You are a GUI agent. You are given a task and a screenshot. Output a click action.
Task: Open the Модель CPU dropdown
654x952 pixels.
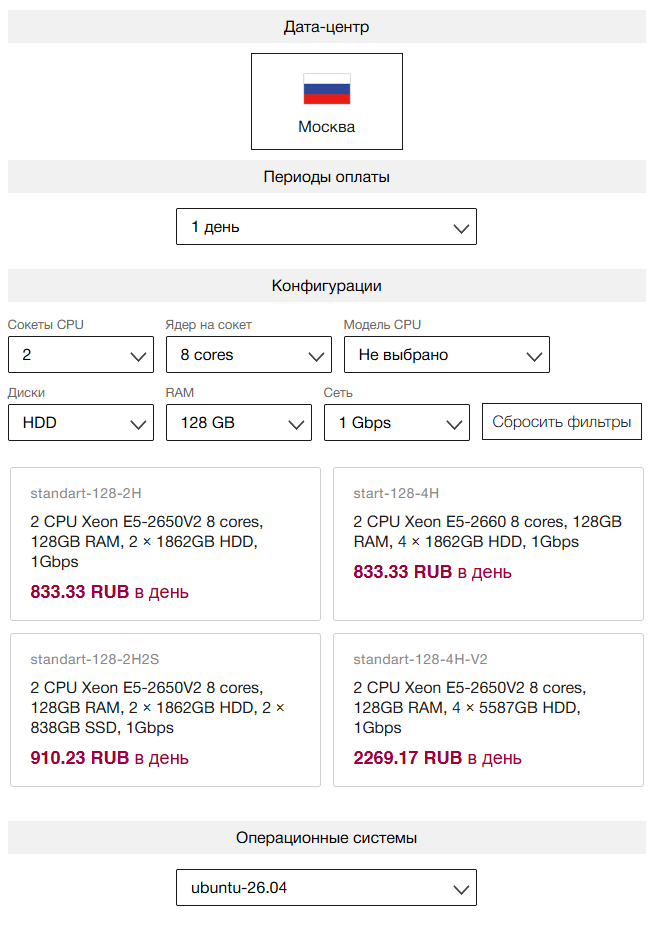point(446,355)
